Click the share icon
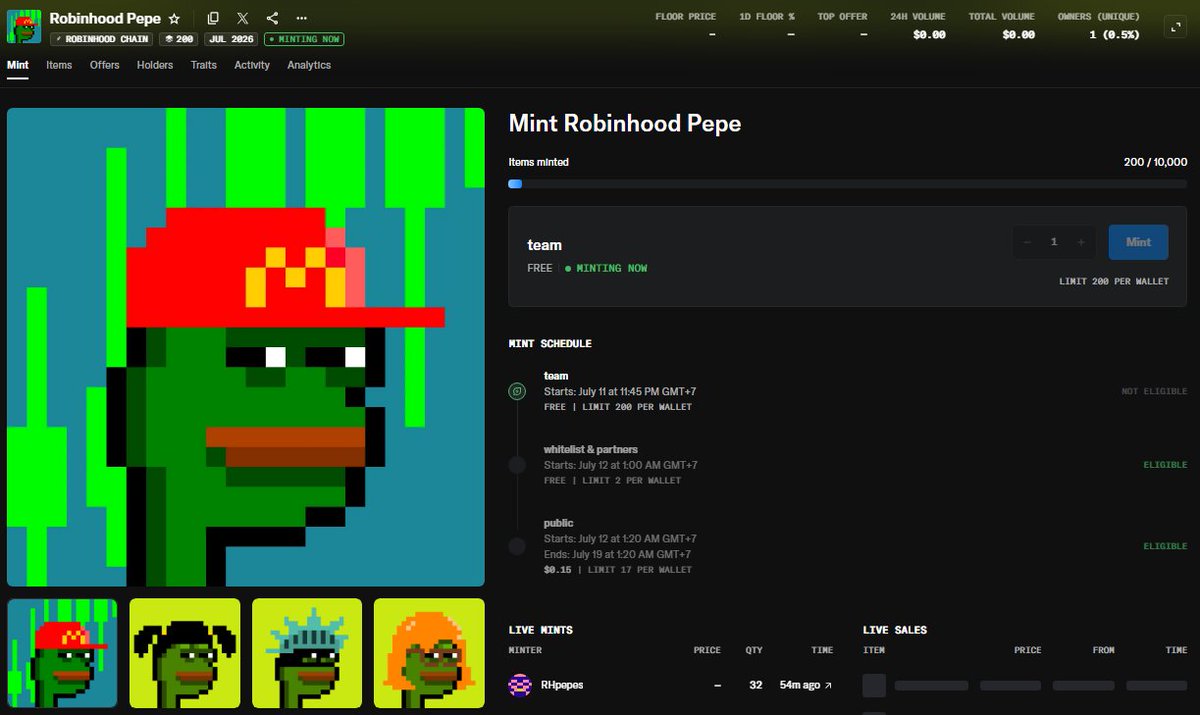1200x715 pixels. pos(272,18)
